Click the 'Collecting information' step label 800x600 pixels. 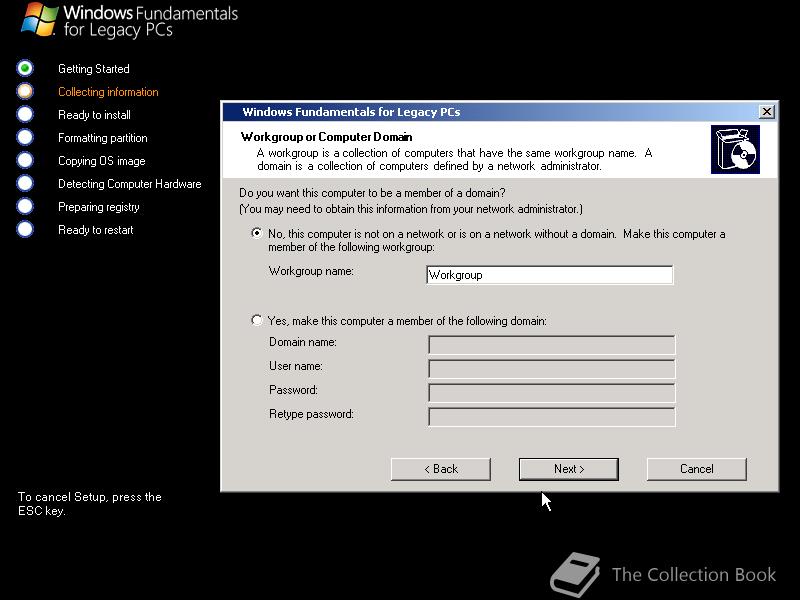tap(108, 92)
